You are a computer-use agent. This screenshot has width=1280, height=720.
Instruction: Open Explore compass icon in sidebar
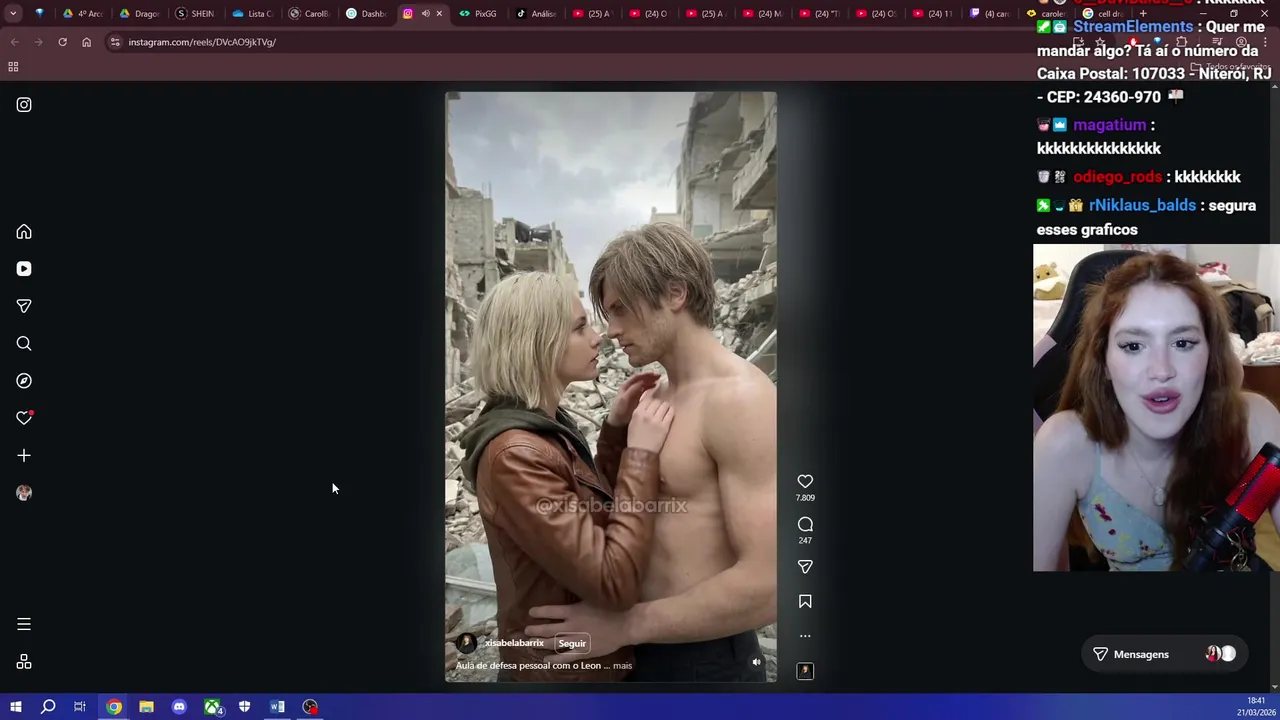pos(24,381)
